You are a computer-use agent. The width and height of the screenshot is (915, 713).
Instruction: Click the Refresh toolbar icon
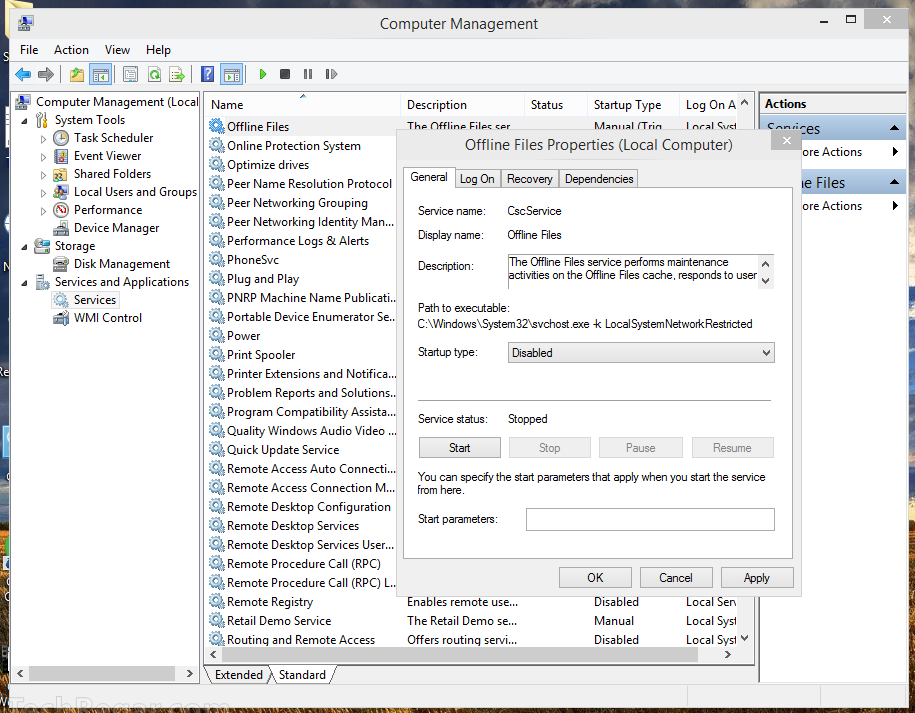154,74
